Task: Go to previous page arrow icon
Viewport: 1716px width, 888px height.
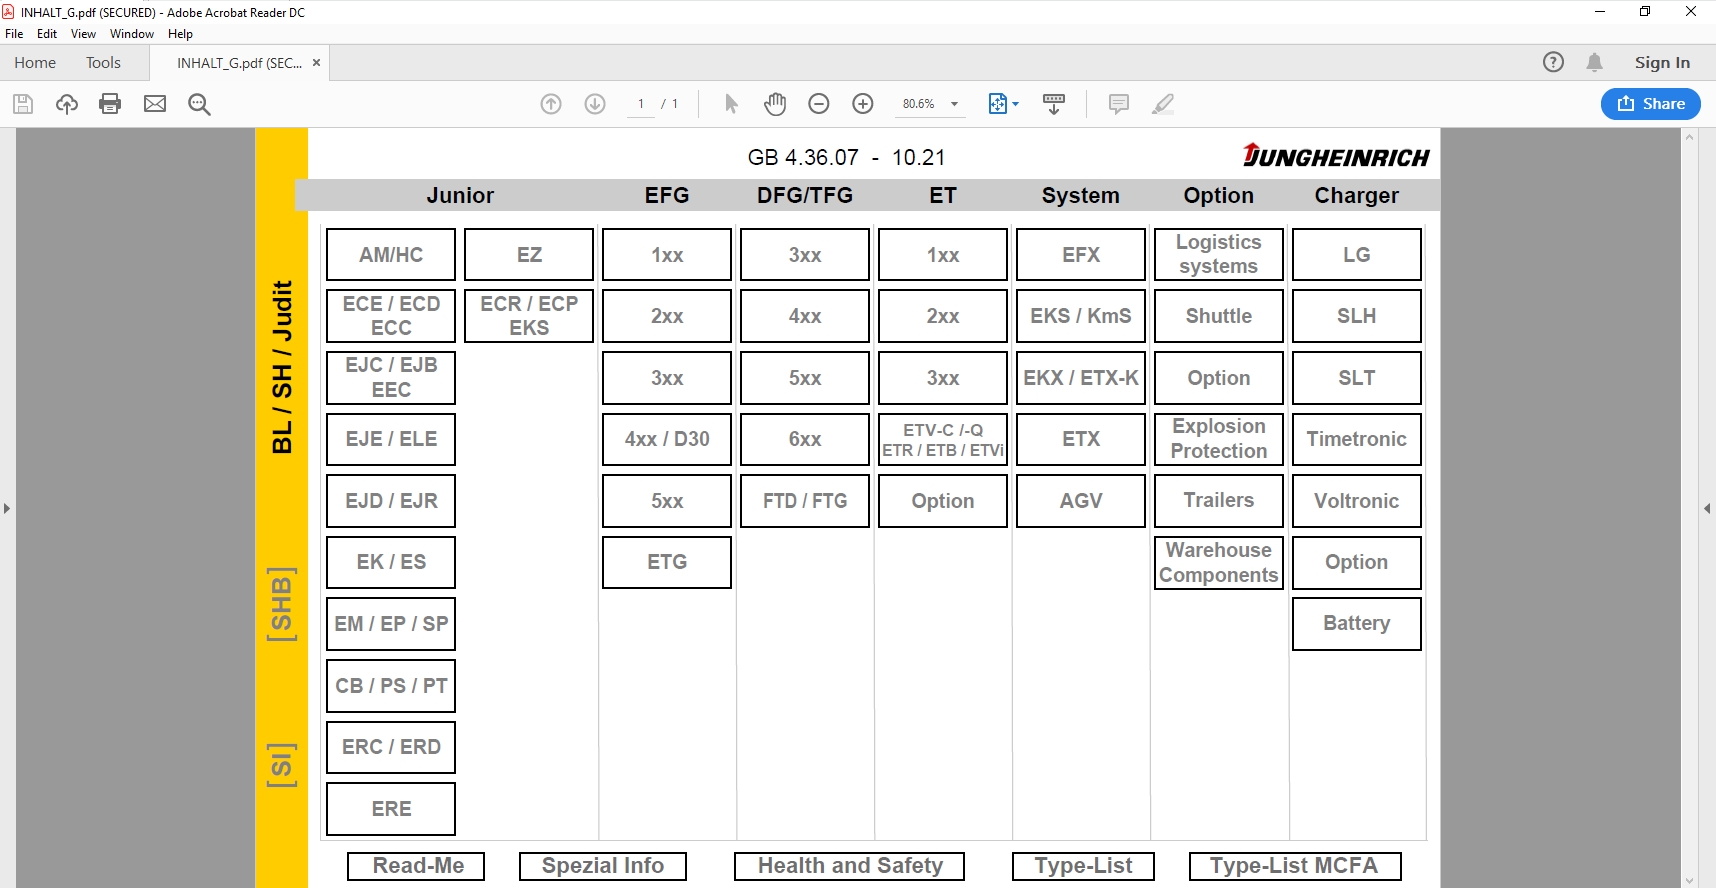Action: [551, 104]
